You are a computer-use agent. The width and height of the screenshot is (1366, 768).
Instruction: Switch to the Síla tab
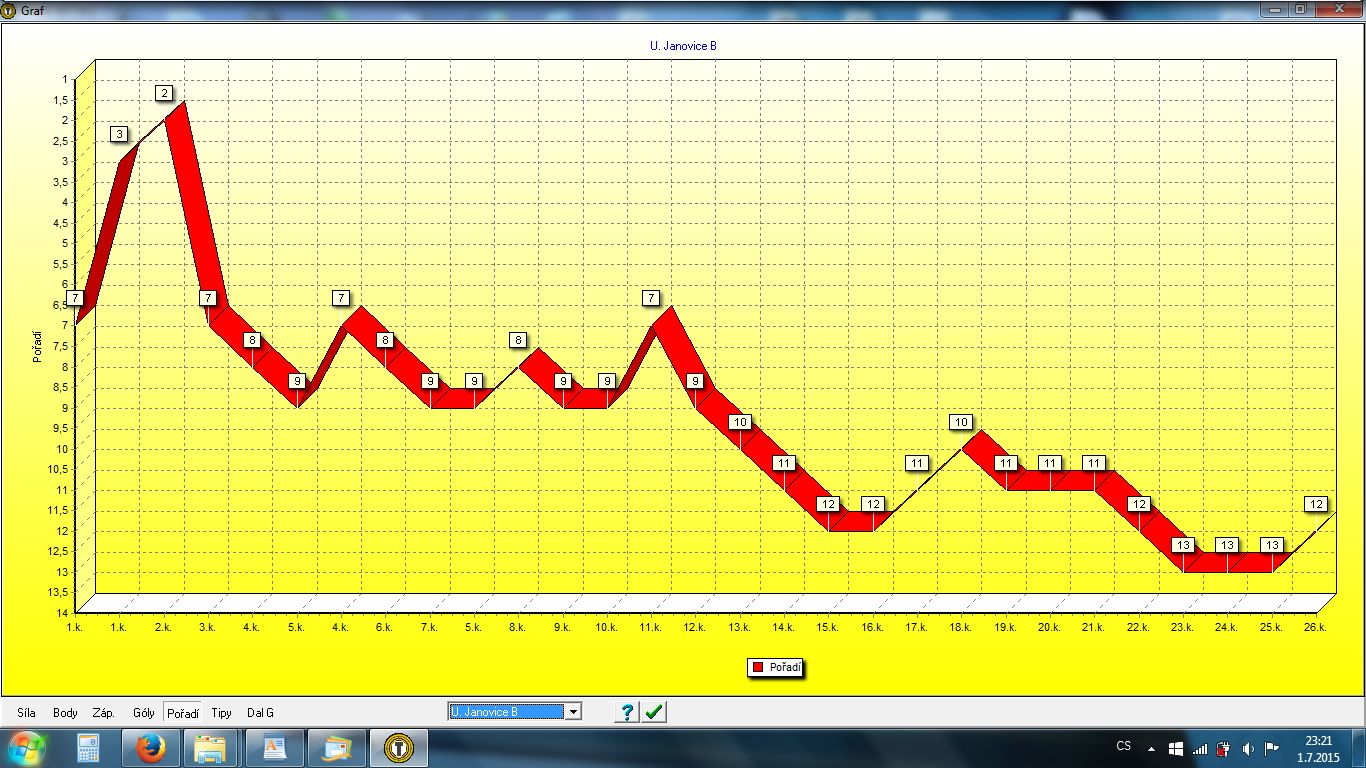[26, 713]
